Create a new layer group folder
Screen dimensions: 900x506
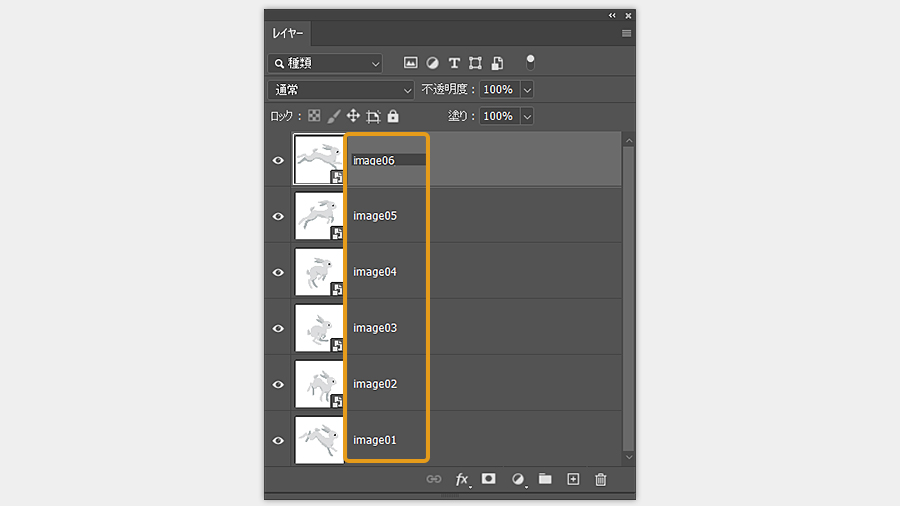545,479
